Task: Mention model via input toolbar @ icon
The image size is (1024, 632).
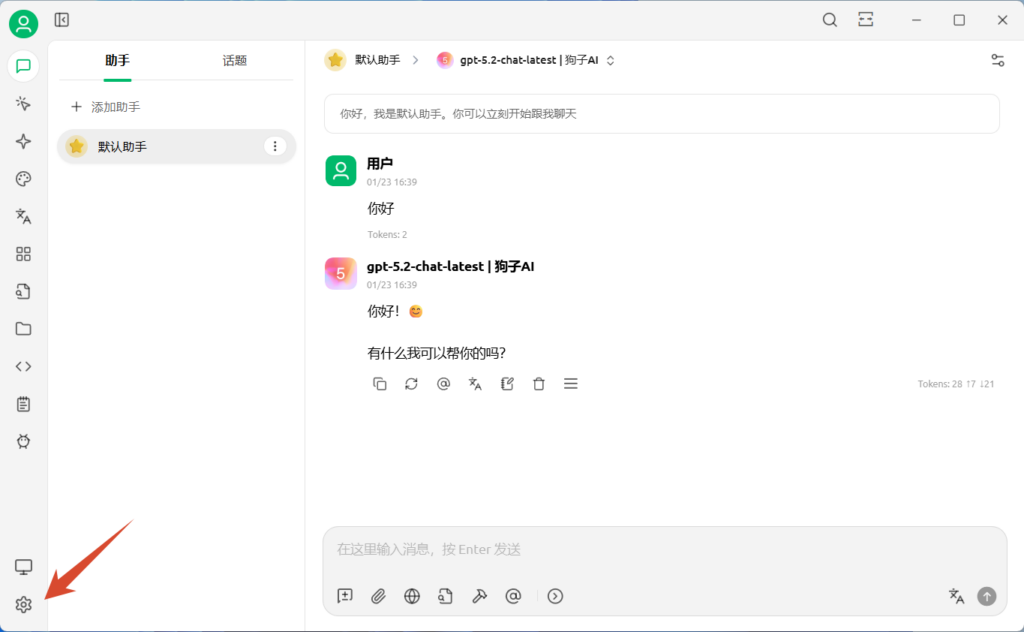Action: point(513,596)
